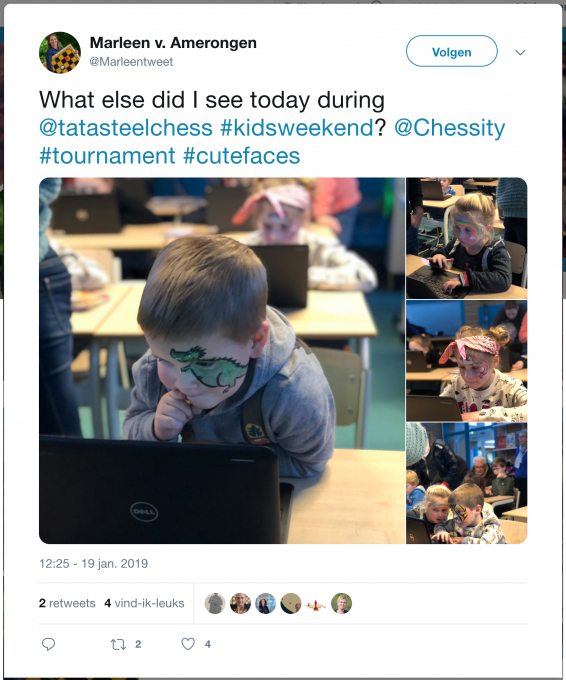Open the @tatasteelchess mention link
The image size is (566, 680).
(x=126, y=128)
